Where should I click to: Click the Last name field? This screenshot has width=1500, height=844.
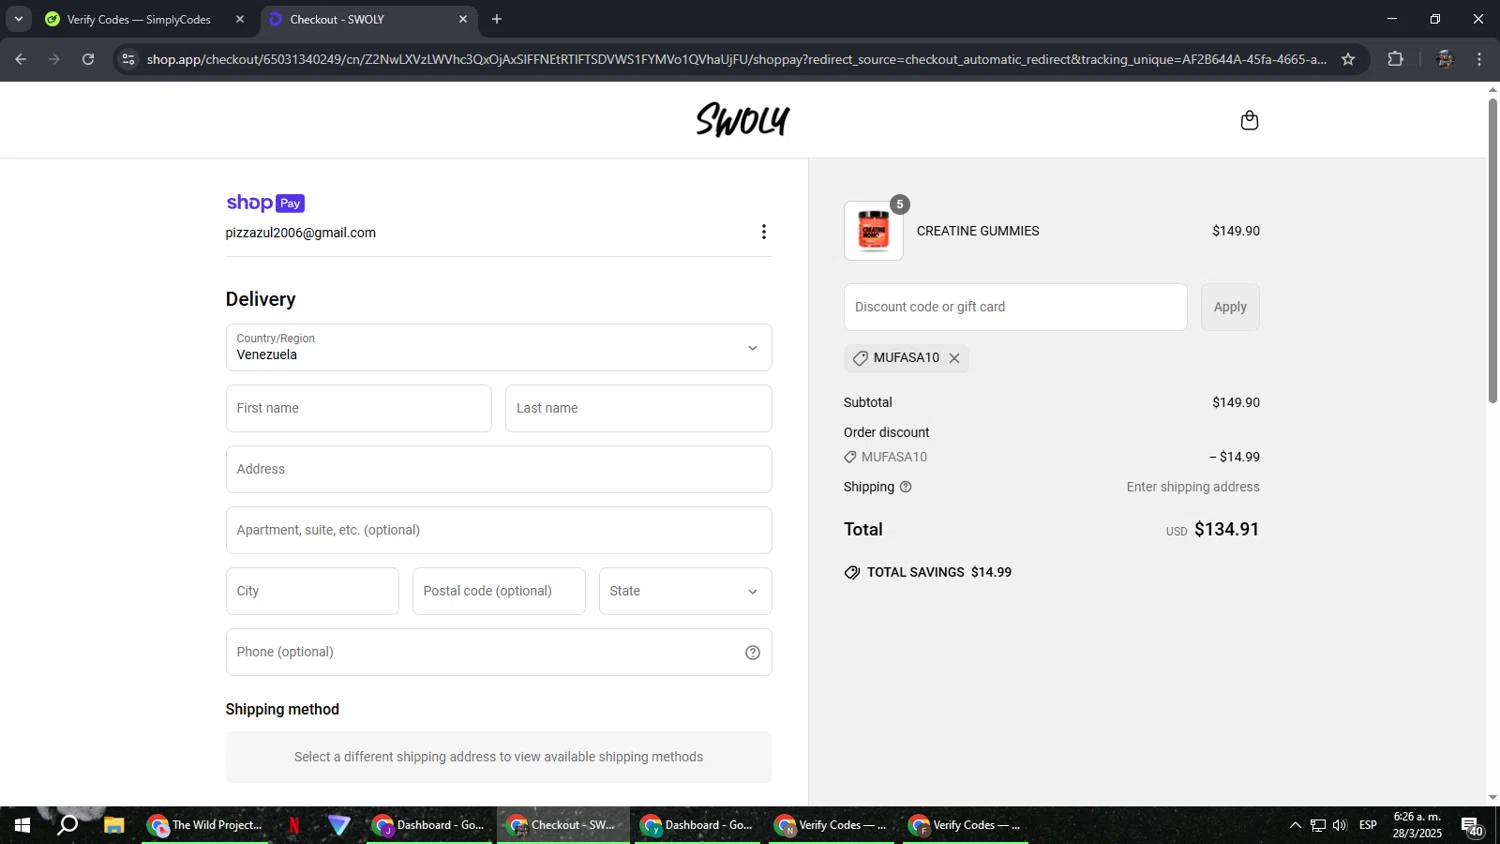(638, 408)
